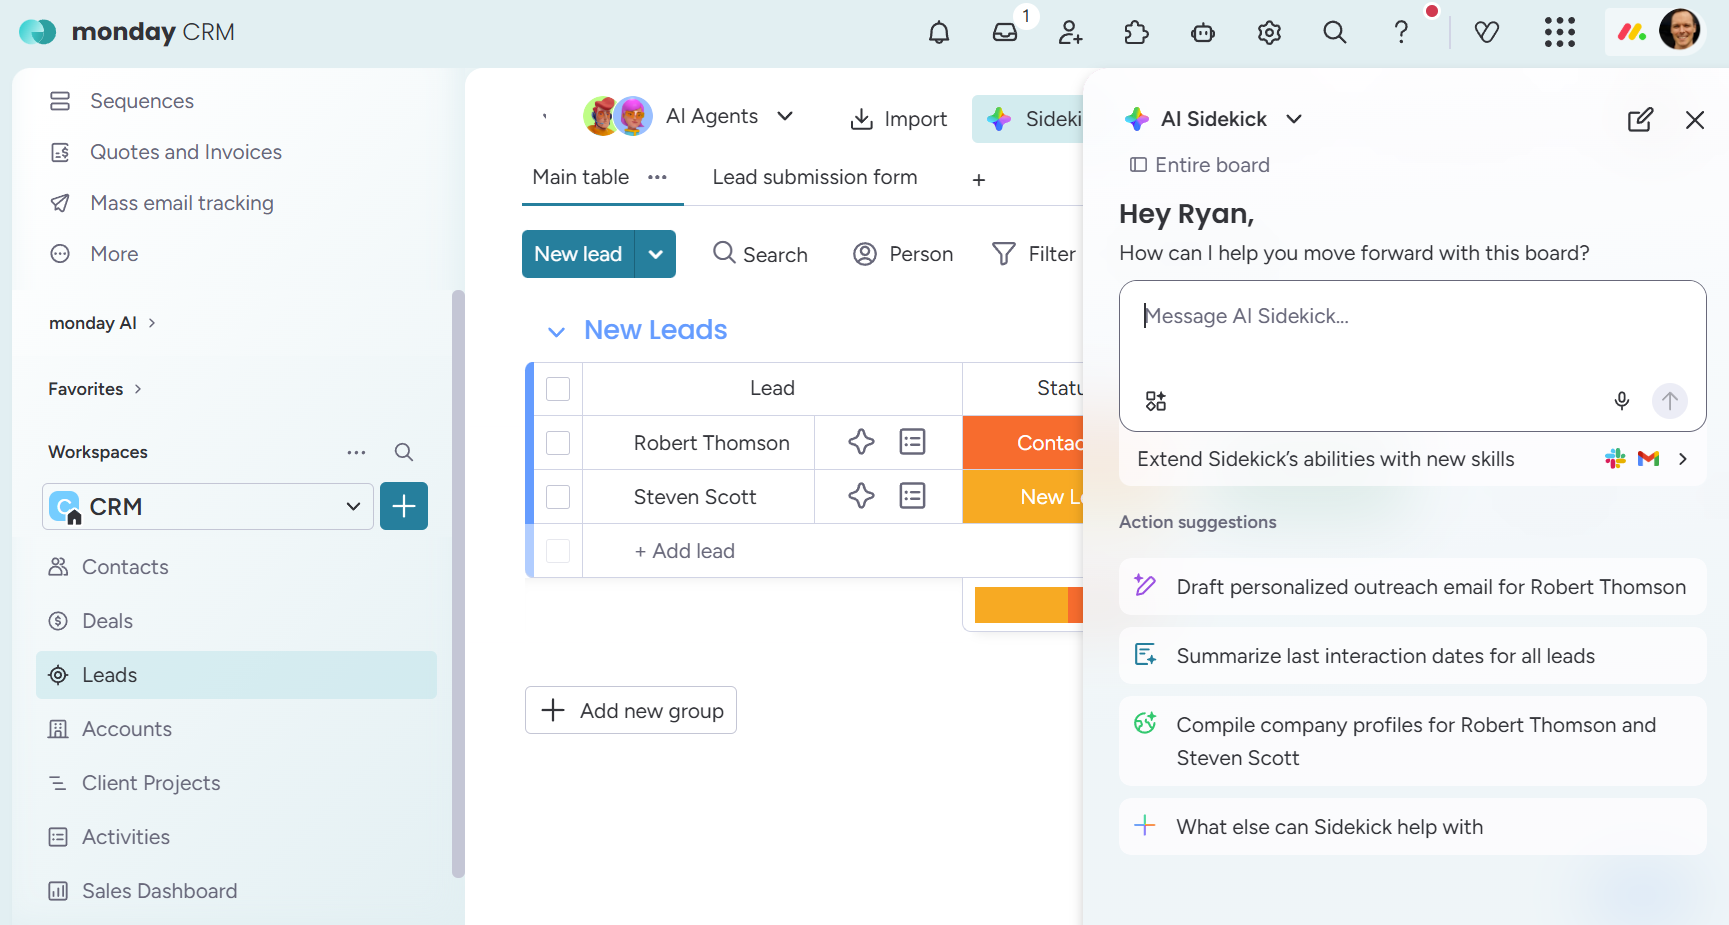Viewport: 1729px width, 925px height.
Task: Open the Filter option
Action: click(1034, 254)
